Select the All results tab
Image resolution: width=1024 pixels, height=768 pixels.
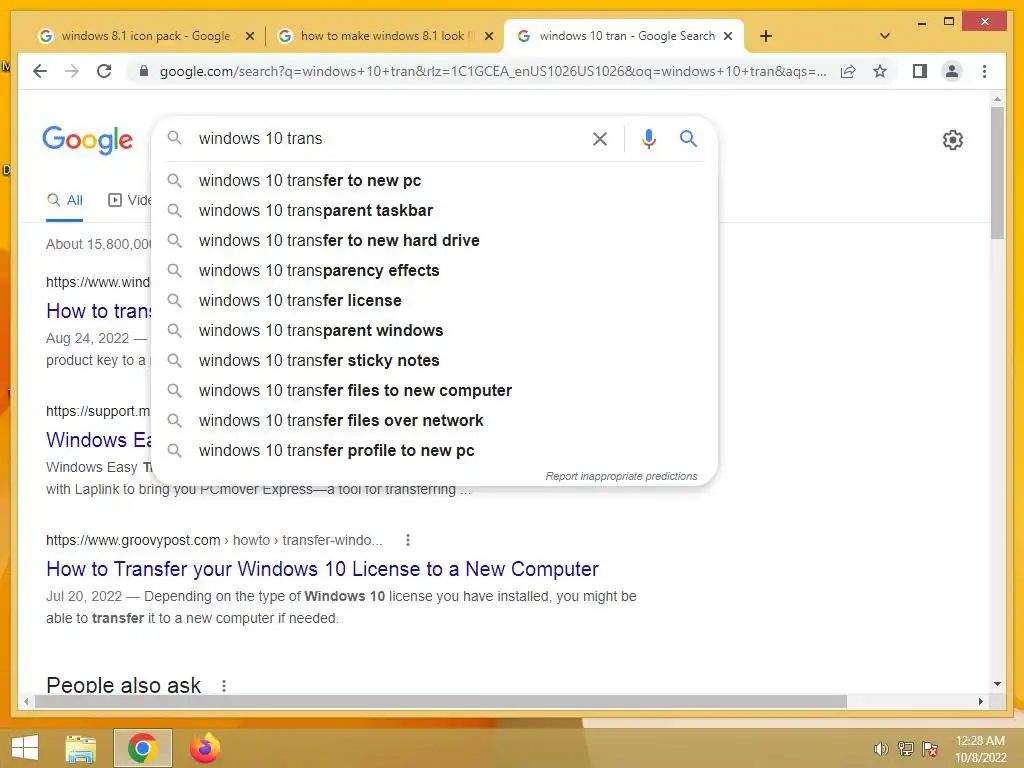[x=65, y=200]
